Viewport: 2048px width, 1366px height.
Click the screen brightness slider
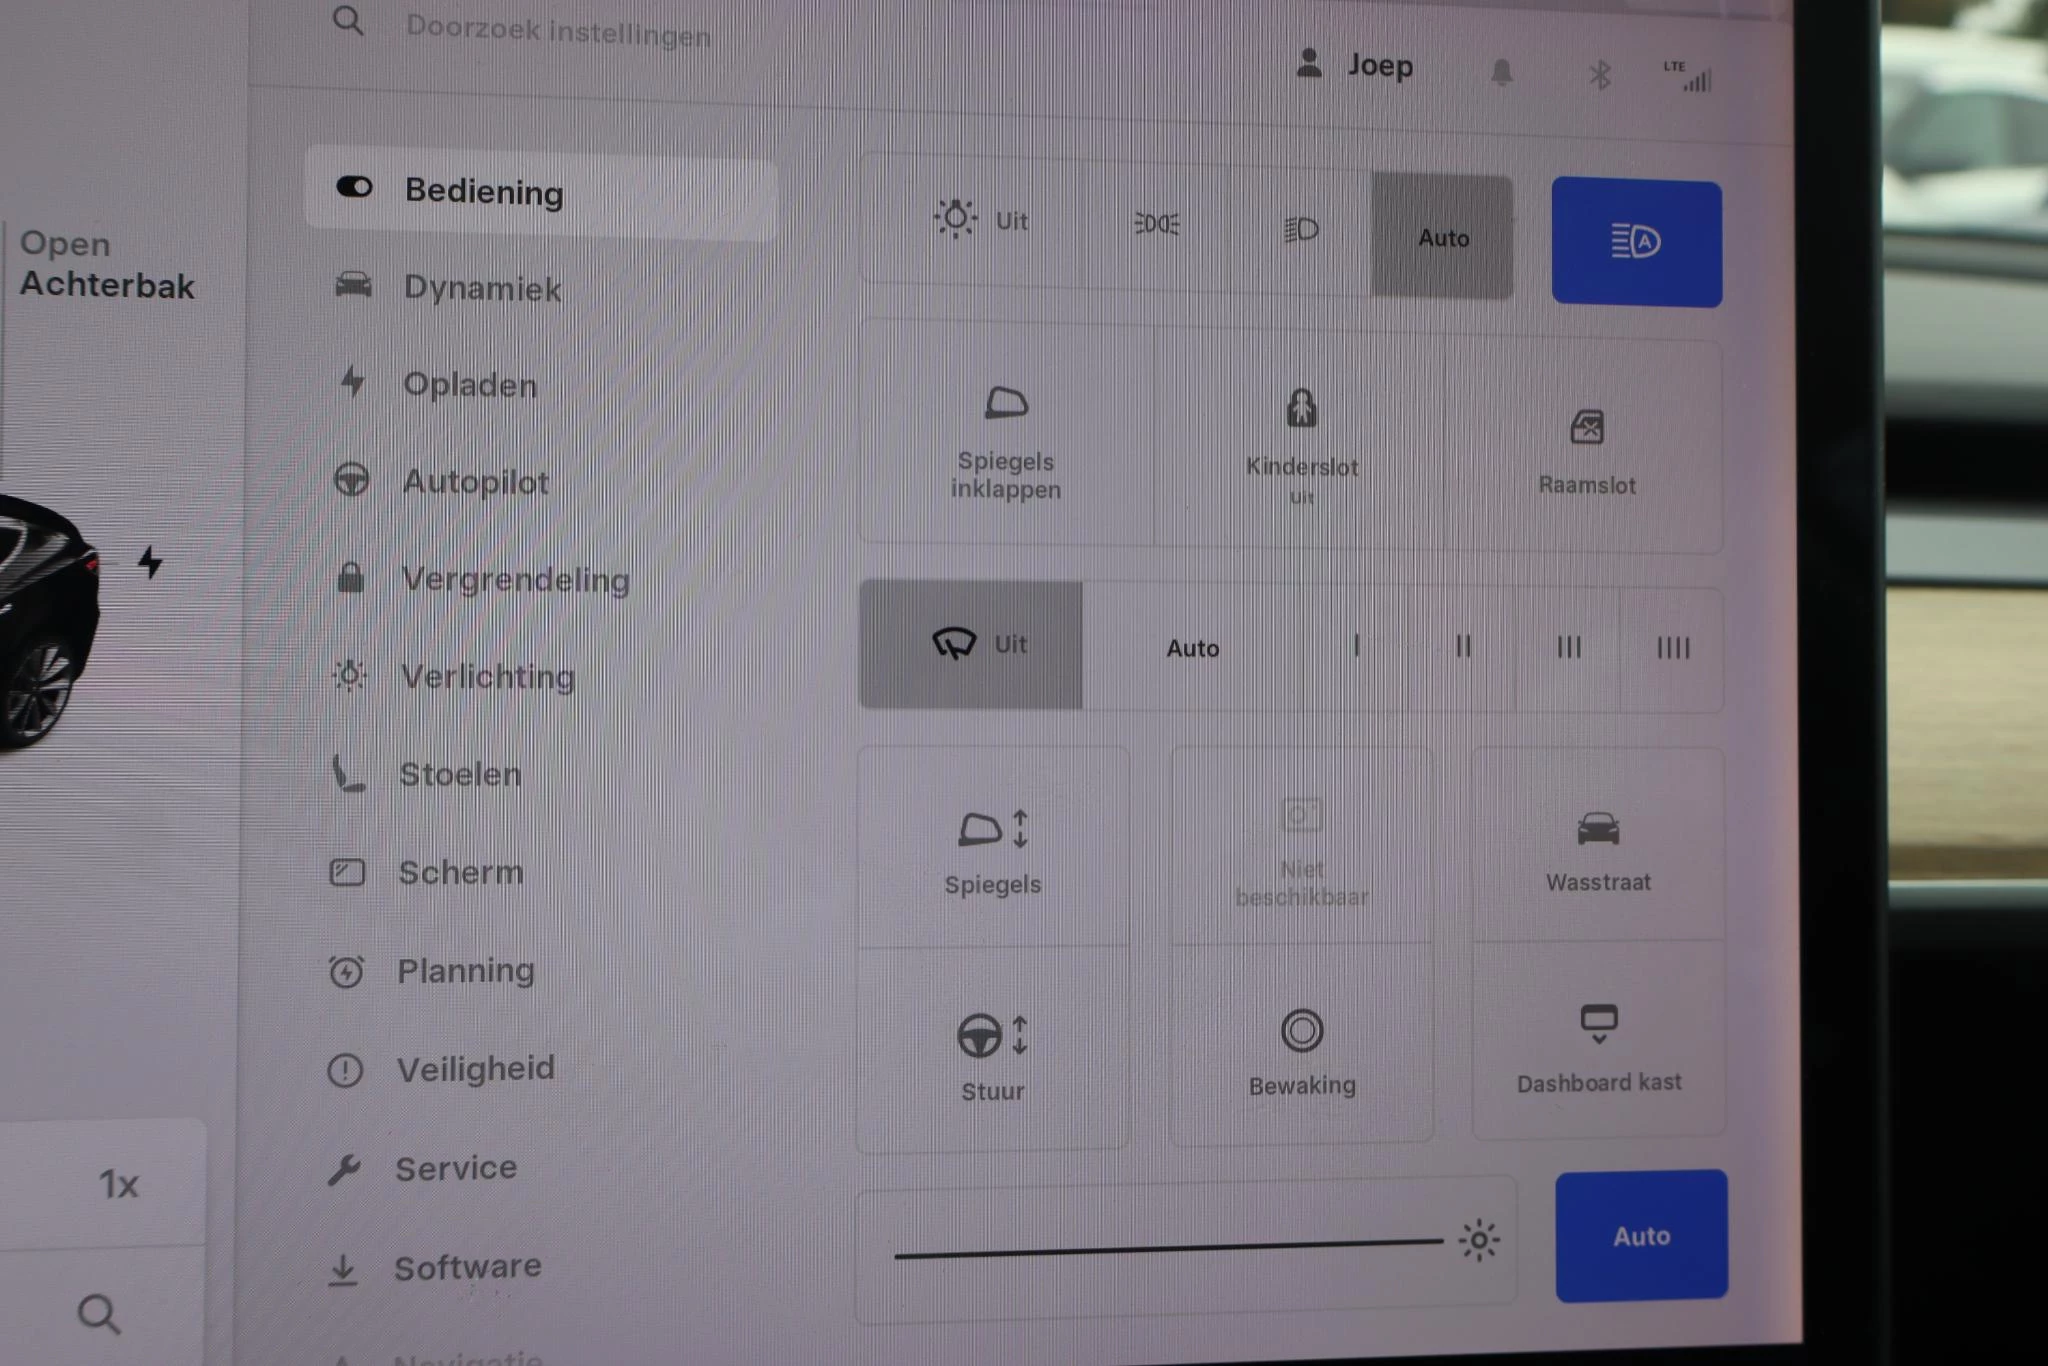click(1168, 1247)
